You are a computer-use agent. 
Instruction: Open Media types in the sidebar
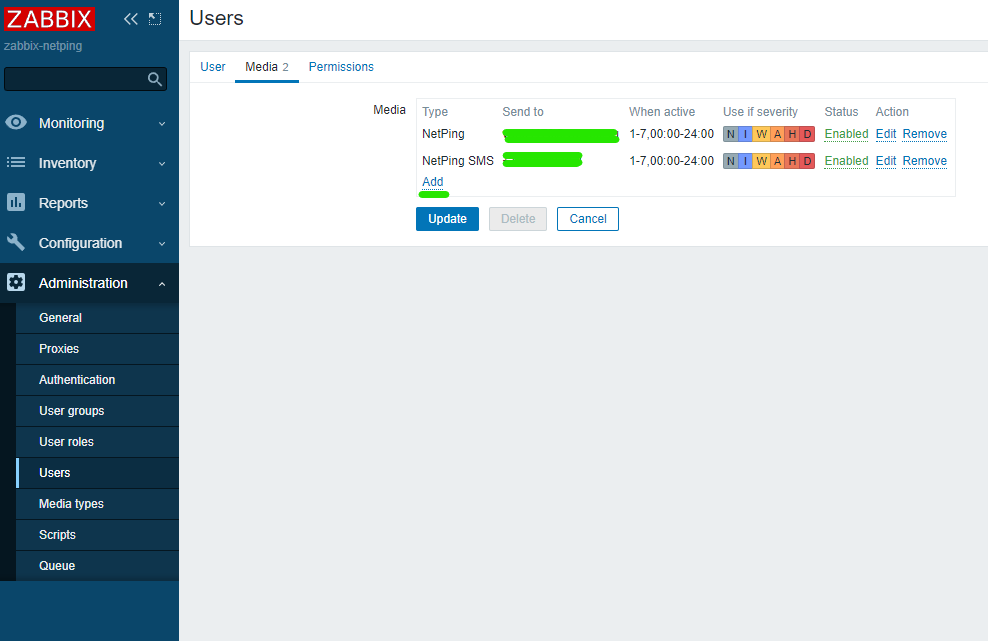(x=71, y=504)
